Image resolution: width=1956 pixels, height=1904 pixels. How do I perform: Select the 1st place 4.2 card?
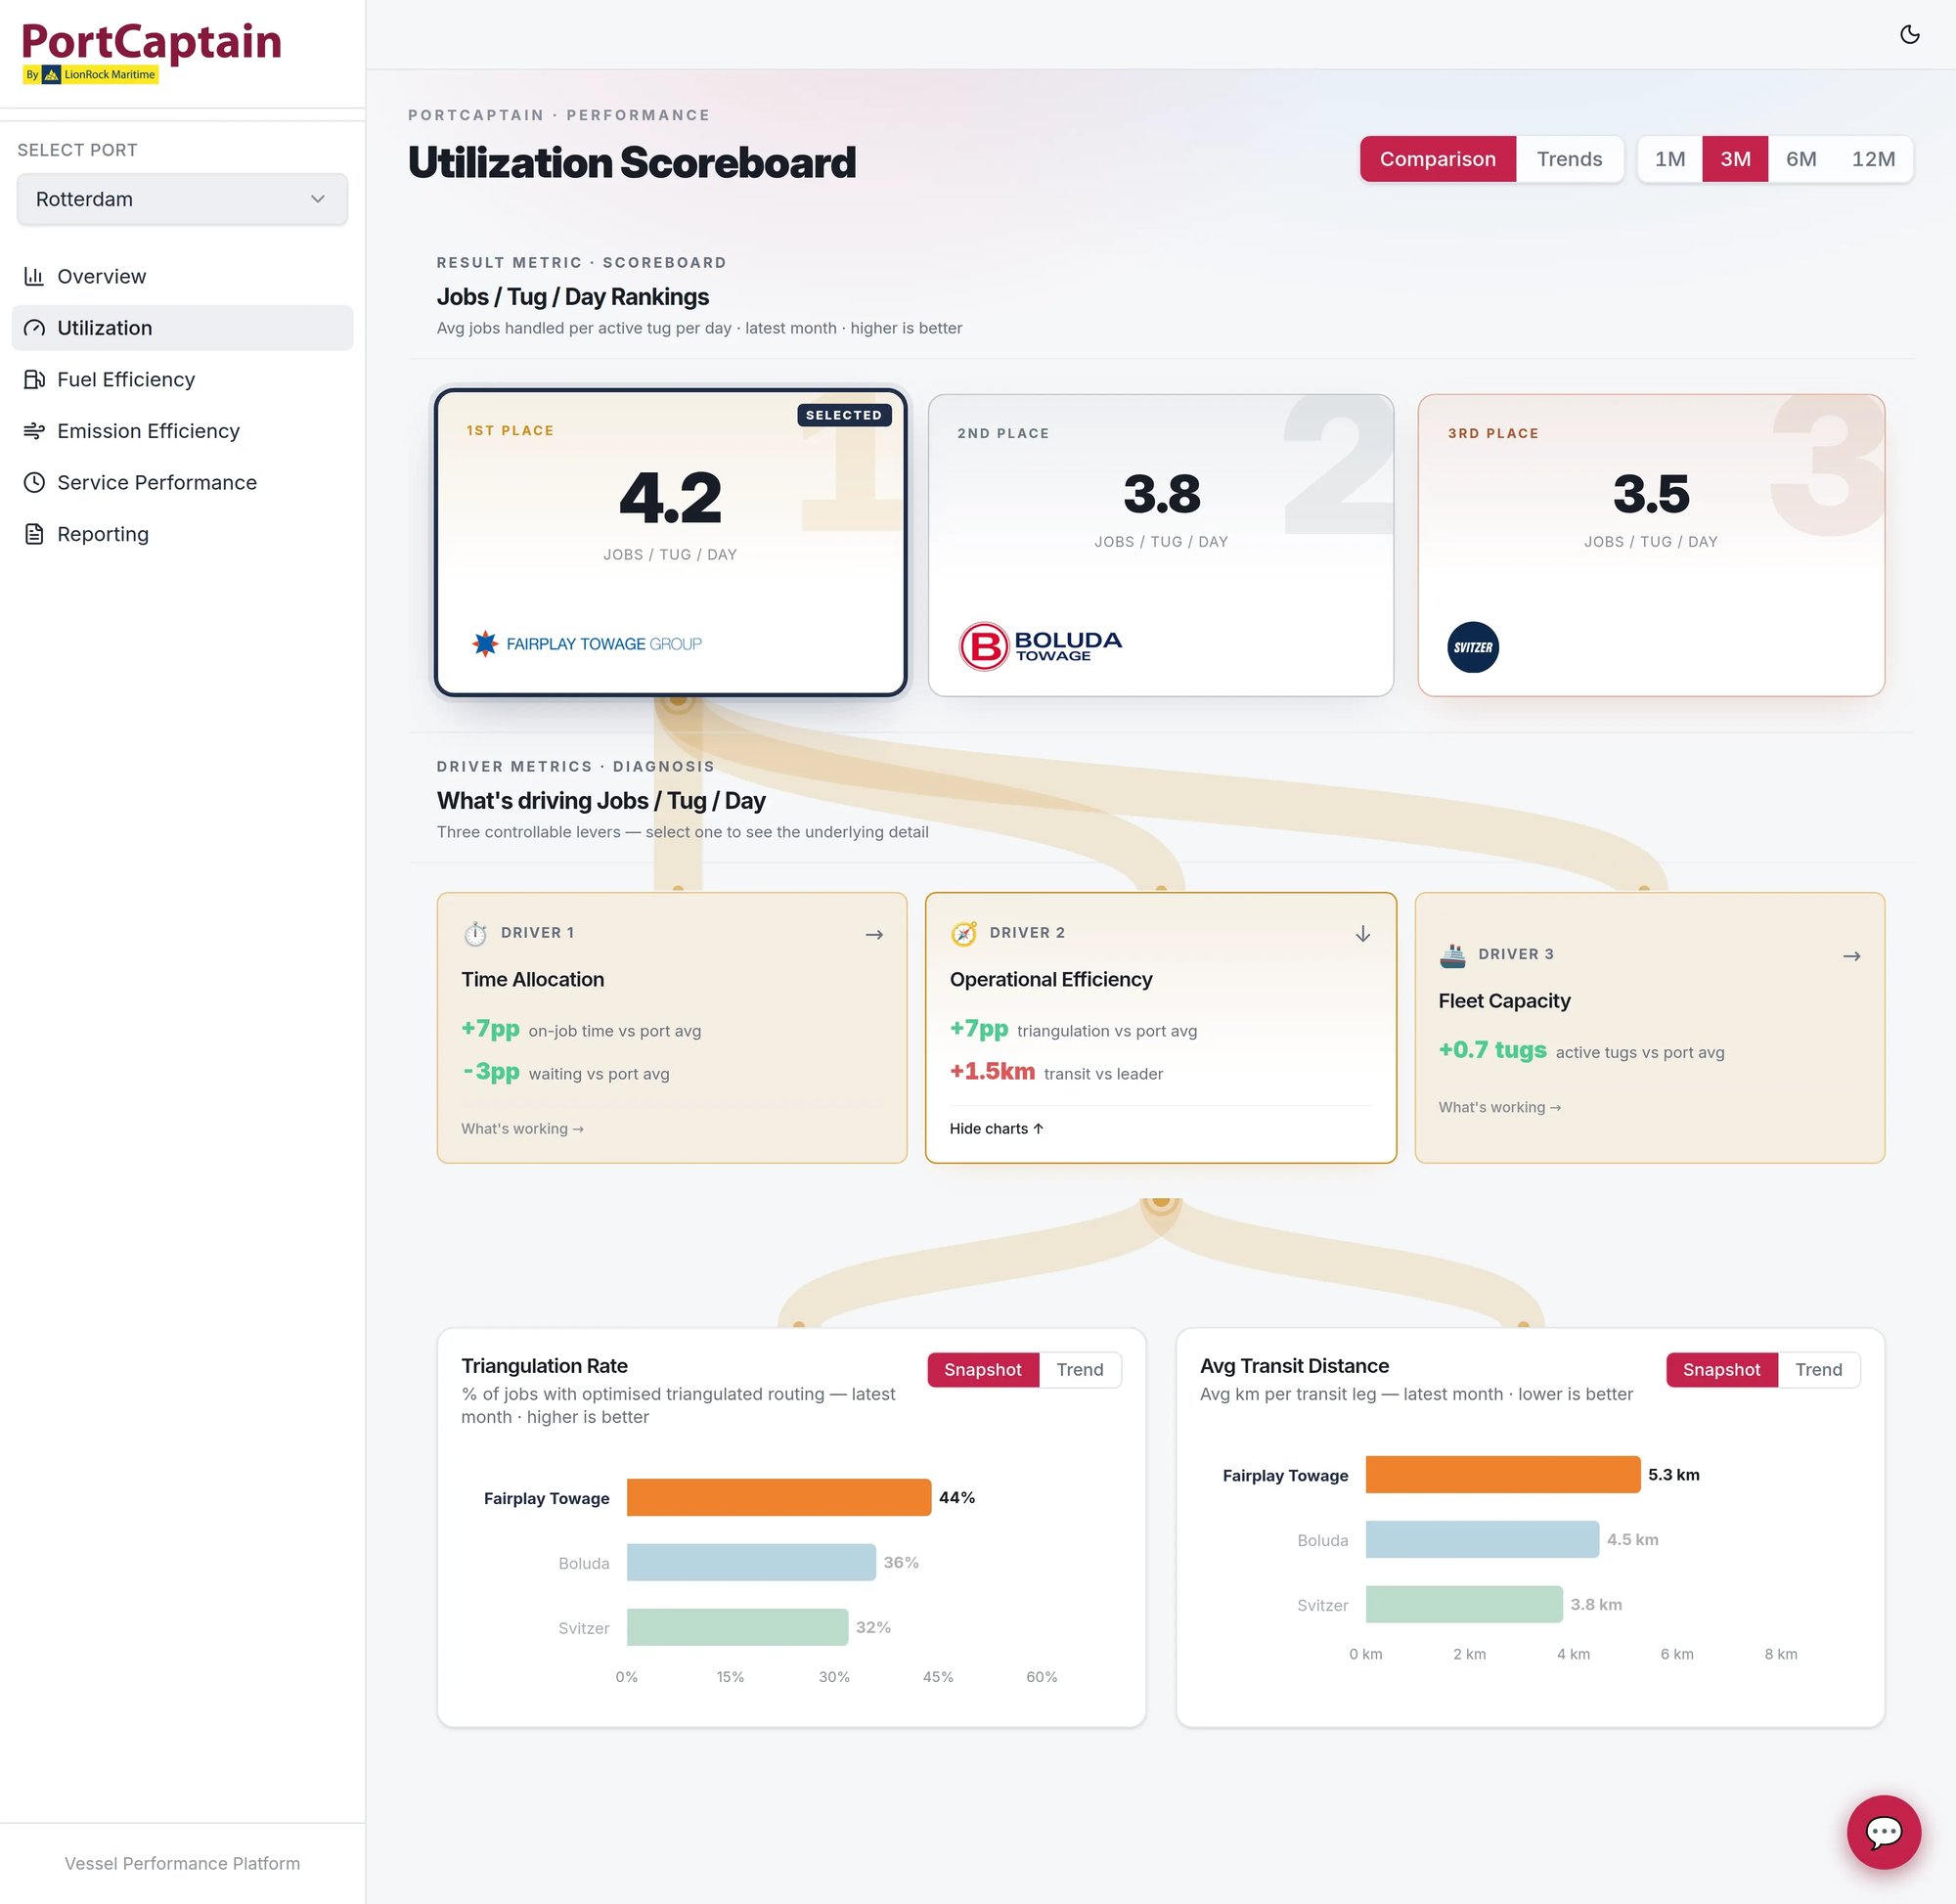coord(670,542)
